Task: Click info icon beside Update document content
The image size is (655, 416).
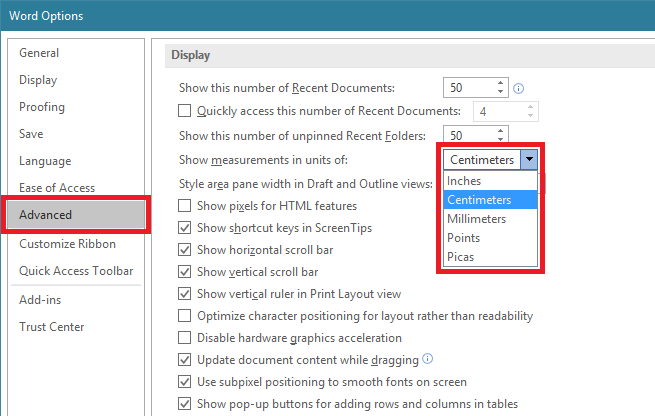Action: 428,358
